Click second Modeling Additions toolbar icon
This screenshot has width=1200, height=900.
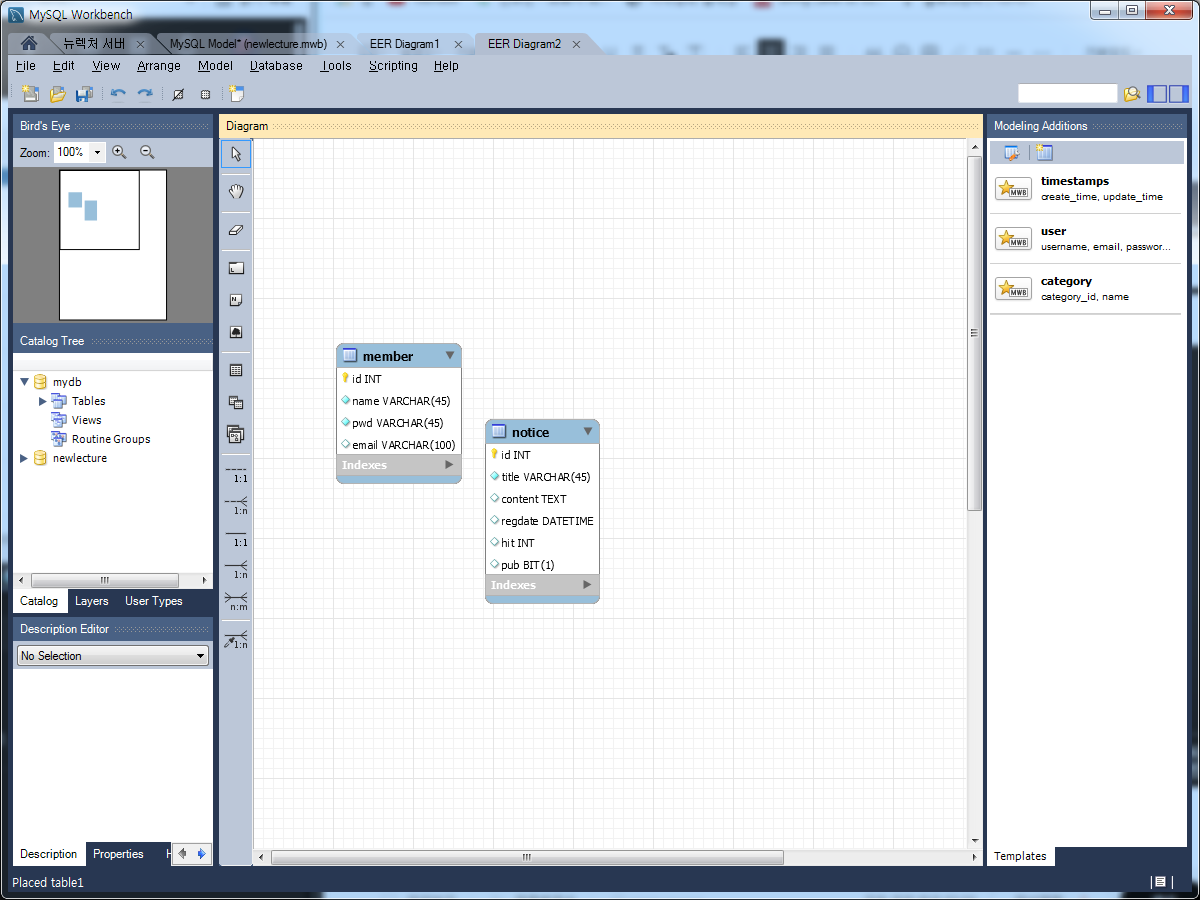1044,153
